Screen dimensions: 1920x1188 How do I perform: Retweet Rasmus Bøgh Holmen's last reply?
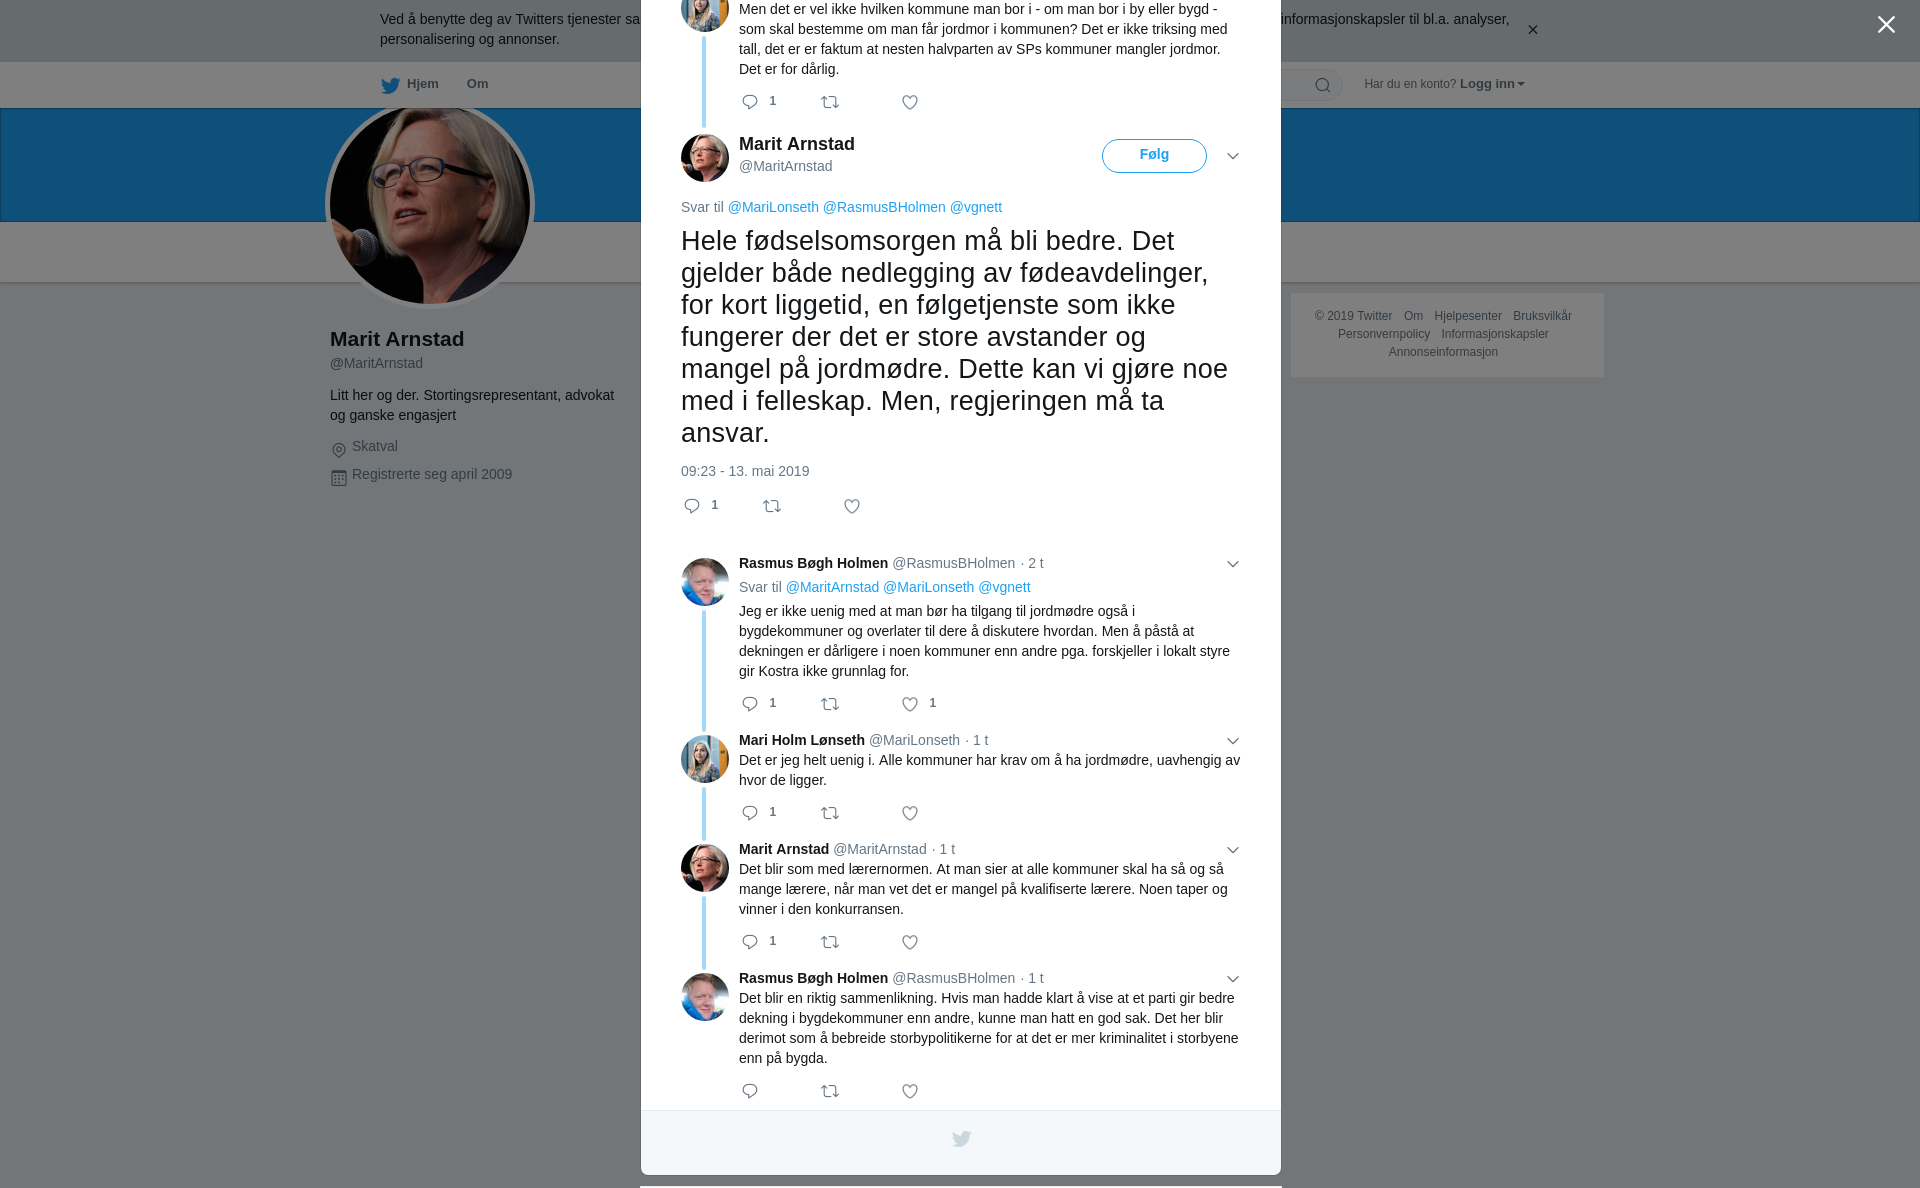tap(830, 1091)
